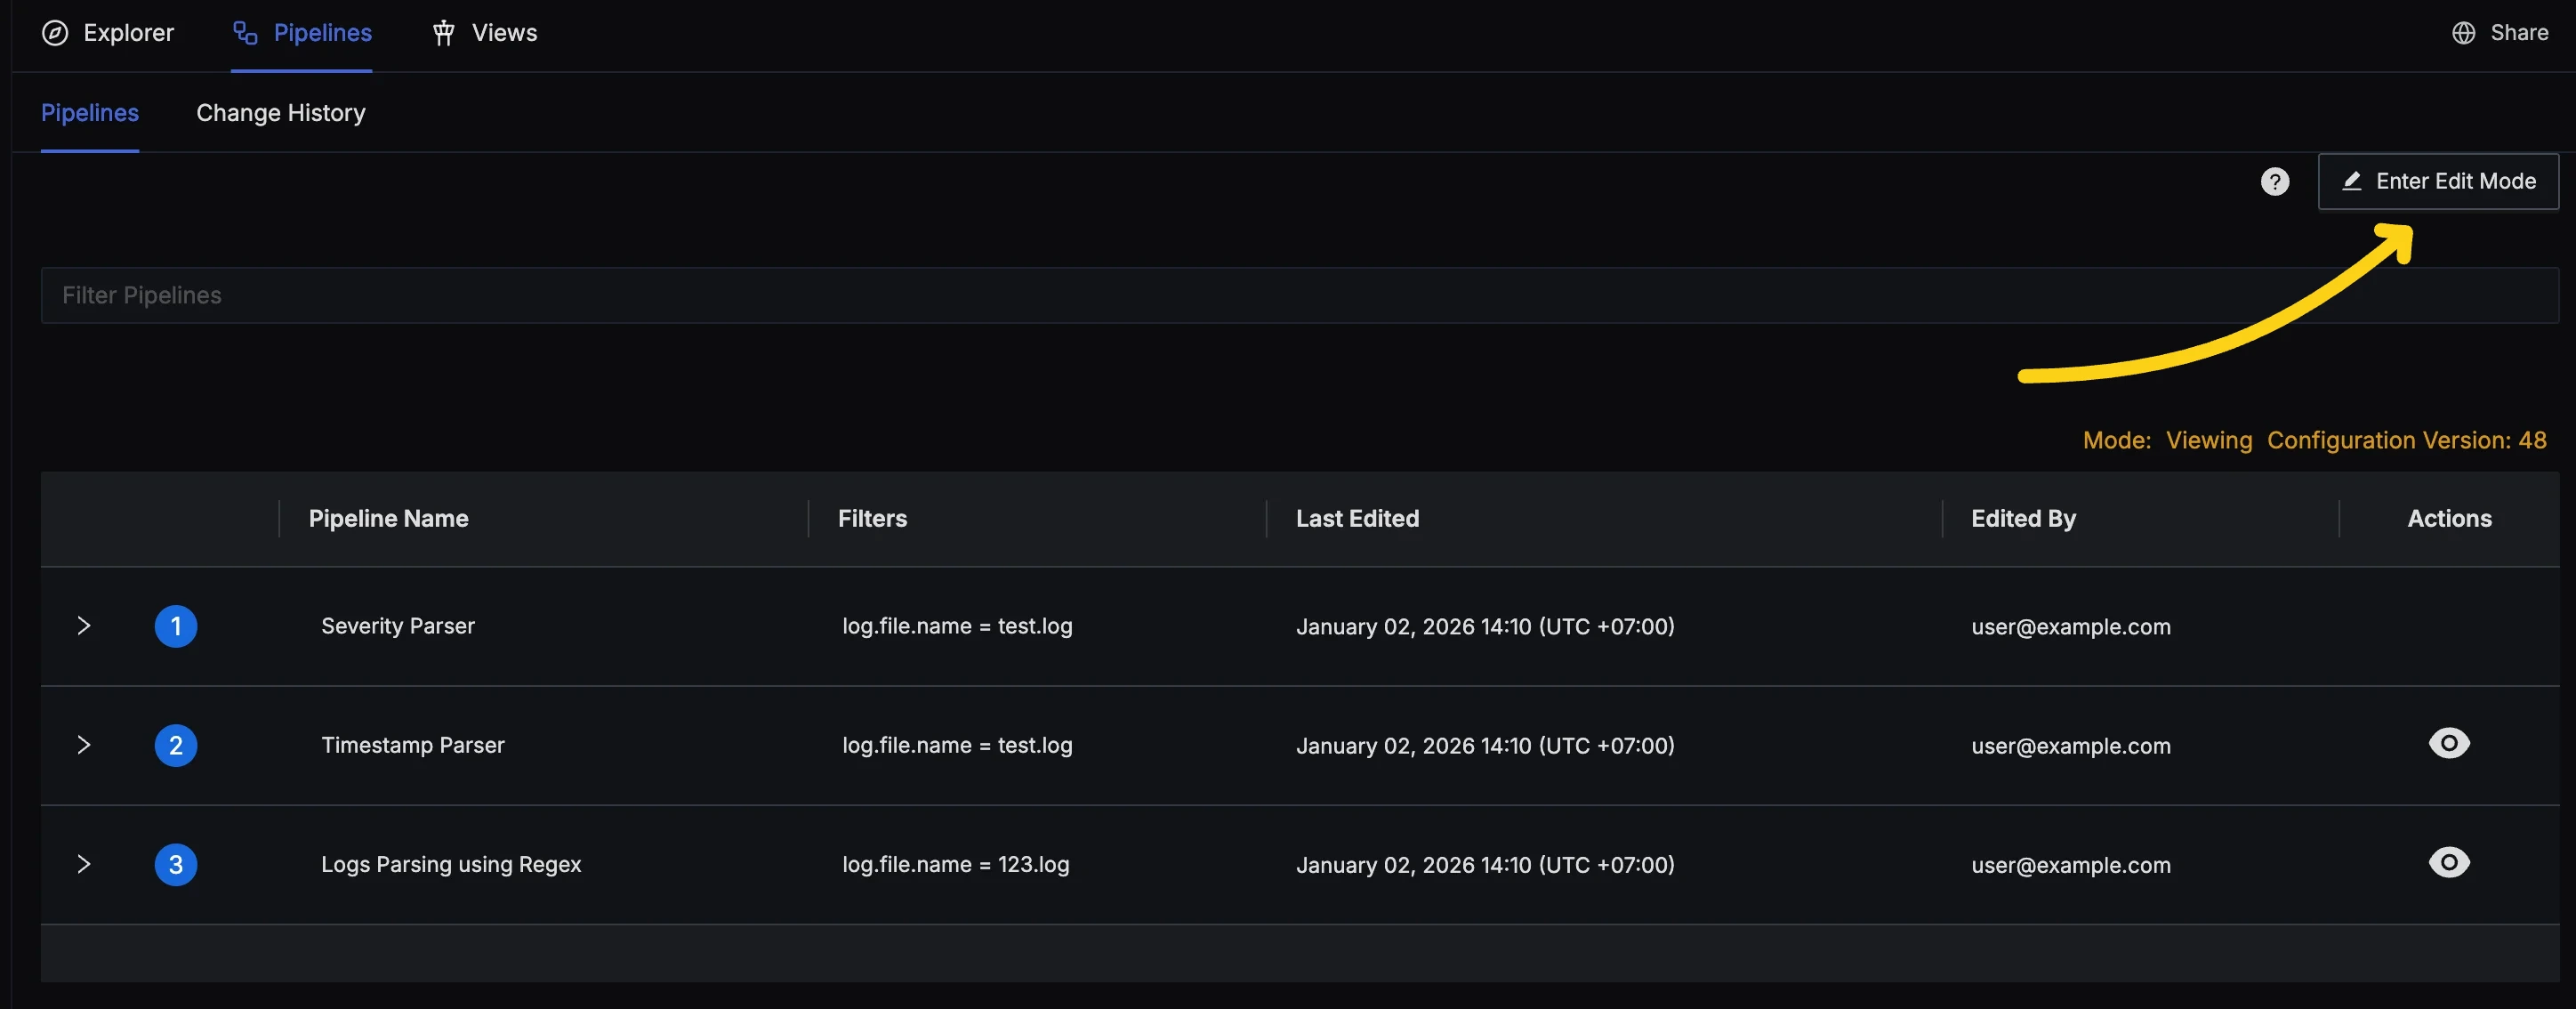
Task: Click the number 1 pipeline badge
Action: click(176, 626)
